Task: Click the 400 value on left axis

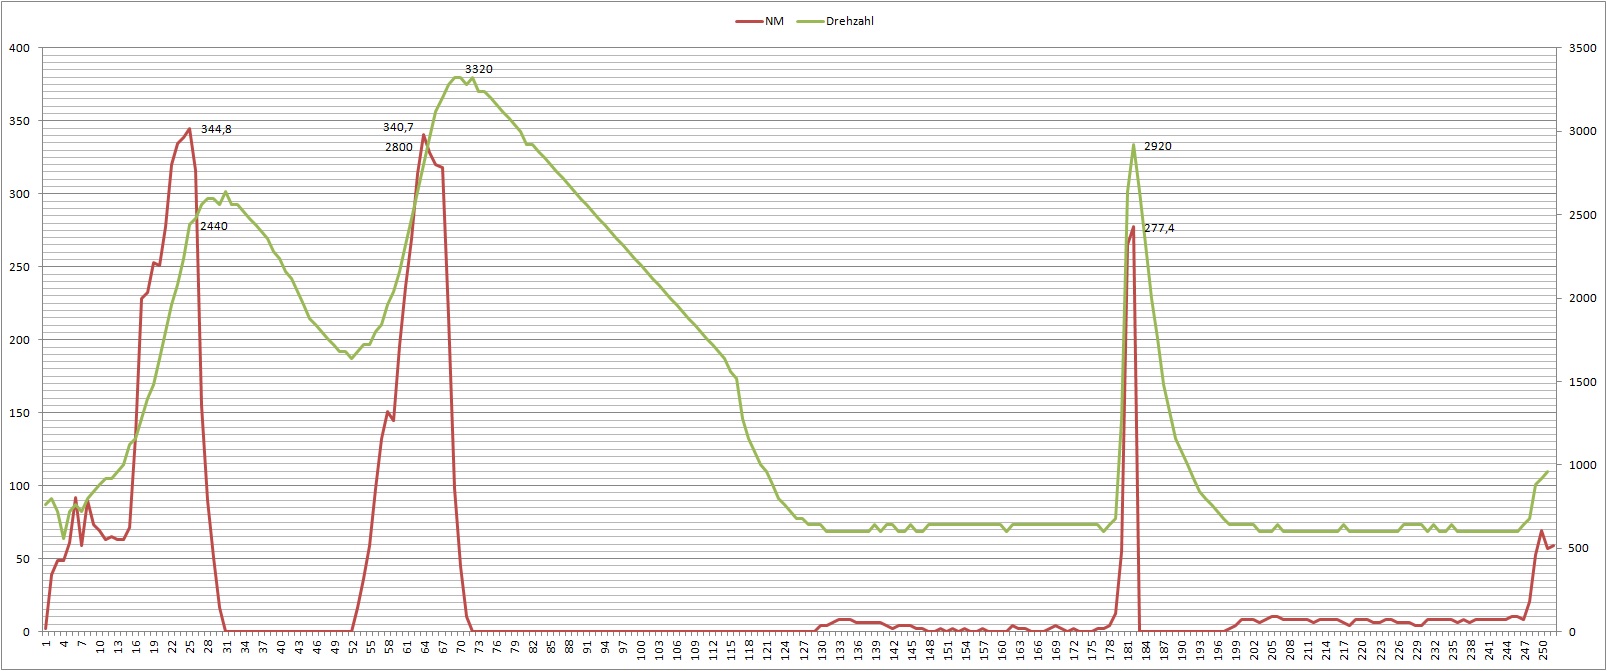Action: [x=19, y=48]
